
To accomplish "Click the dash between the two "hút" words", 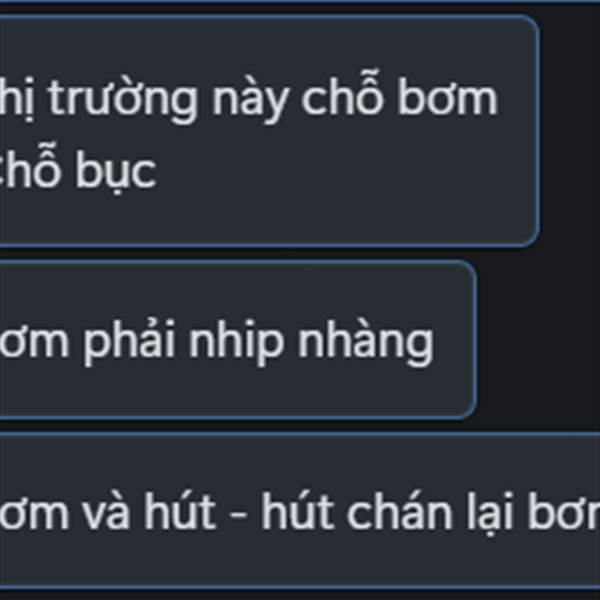I will [238, 513].
